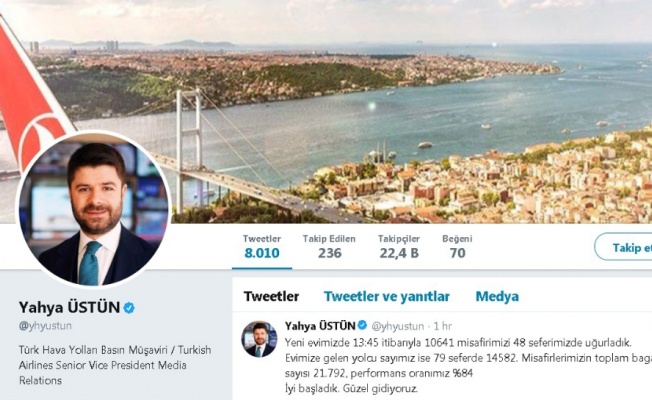Screen dimensions: 652x400
Task: Open the tweet via its 1 hr timestamp
Action: 440,326
